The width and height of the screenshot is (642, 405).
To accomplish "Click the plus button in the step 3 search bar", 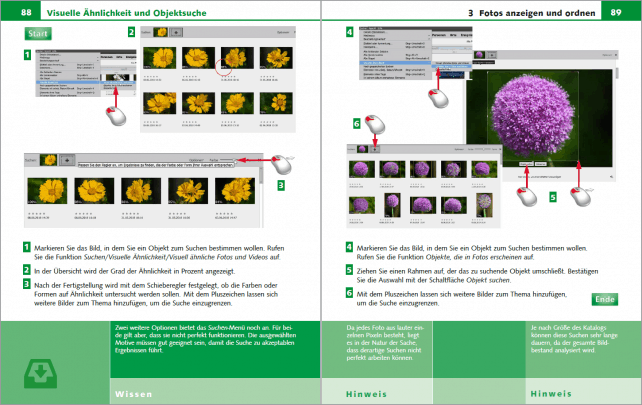I will point(67,160).
